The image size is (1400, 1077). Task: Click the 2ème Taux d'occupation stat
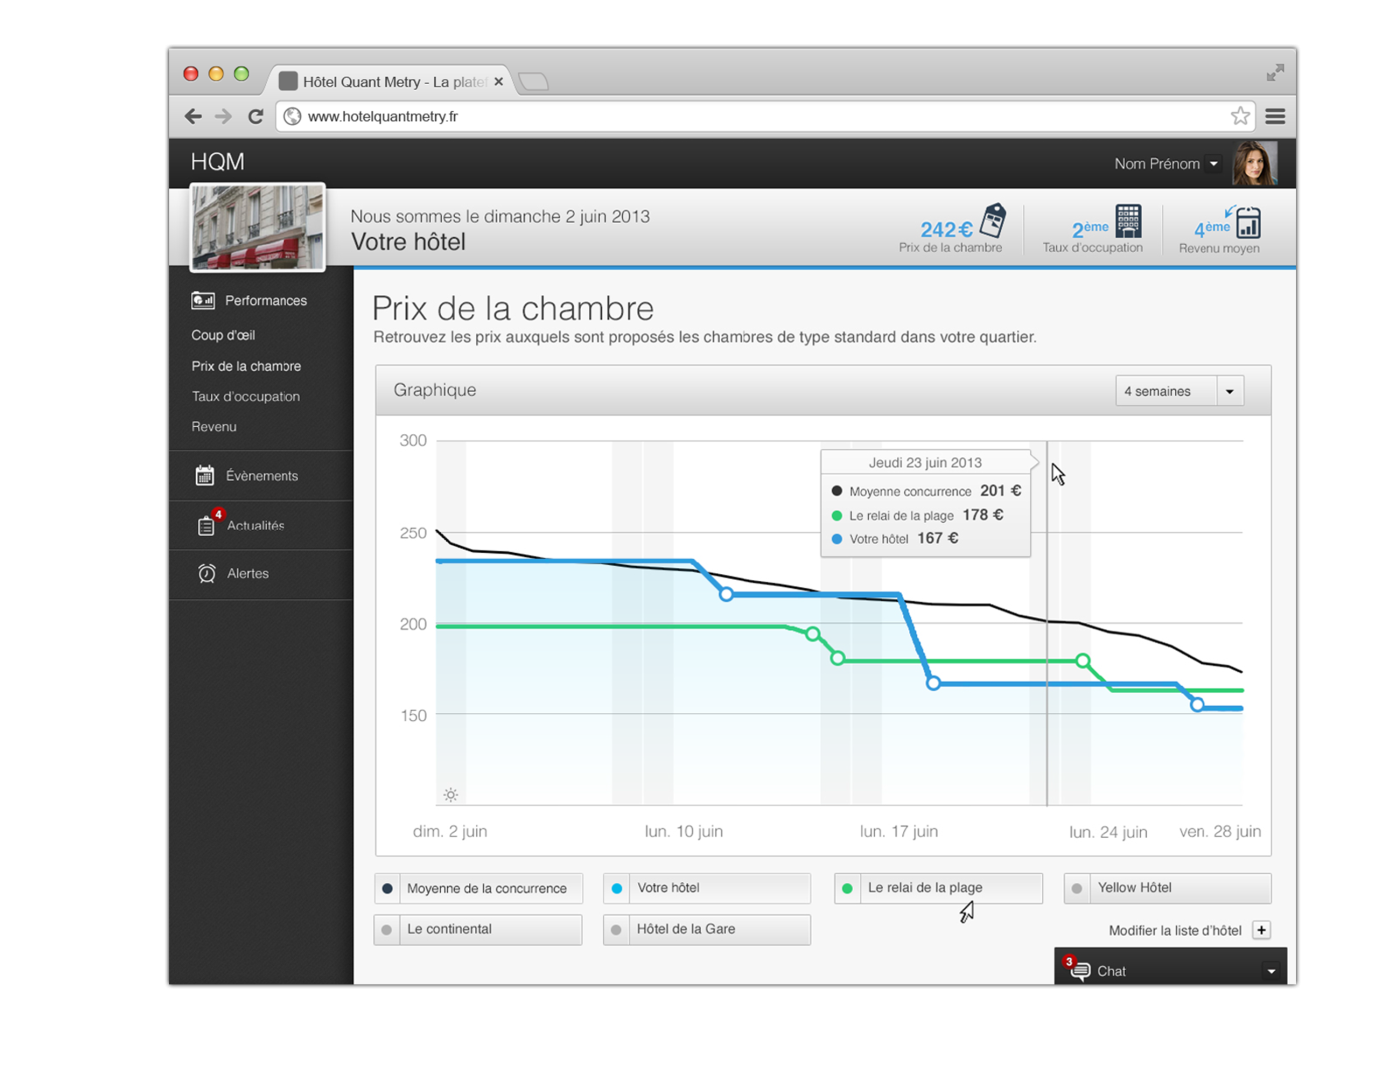pyautogui.click(x=1093, y=229)
